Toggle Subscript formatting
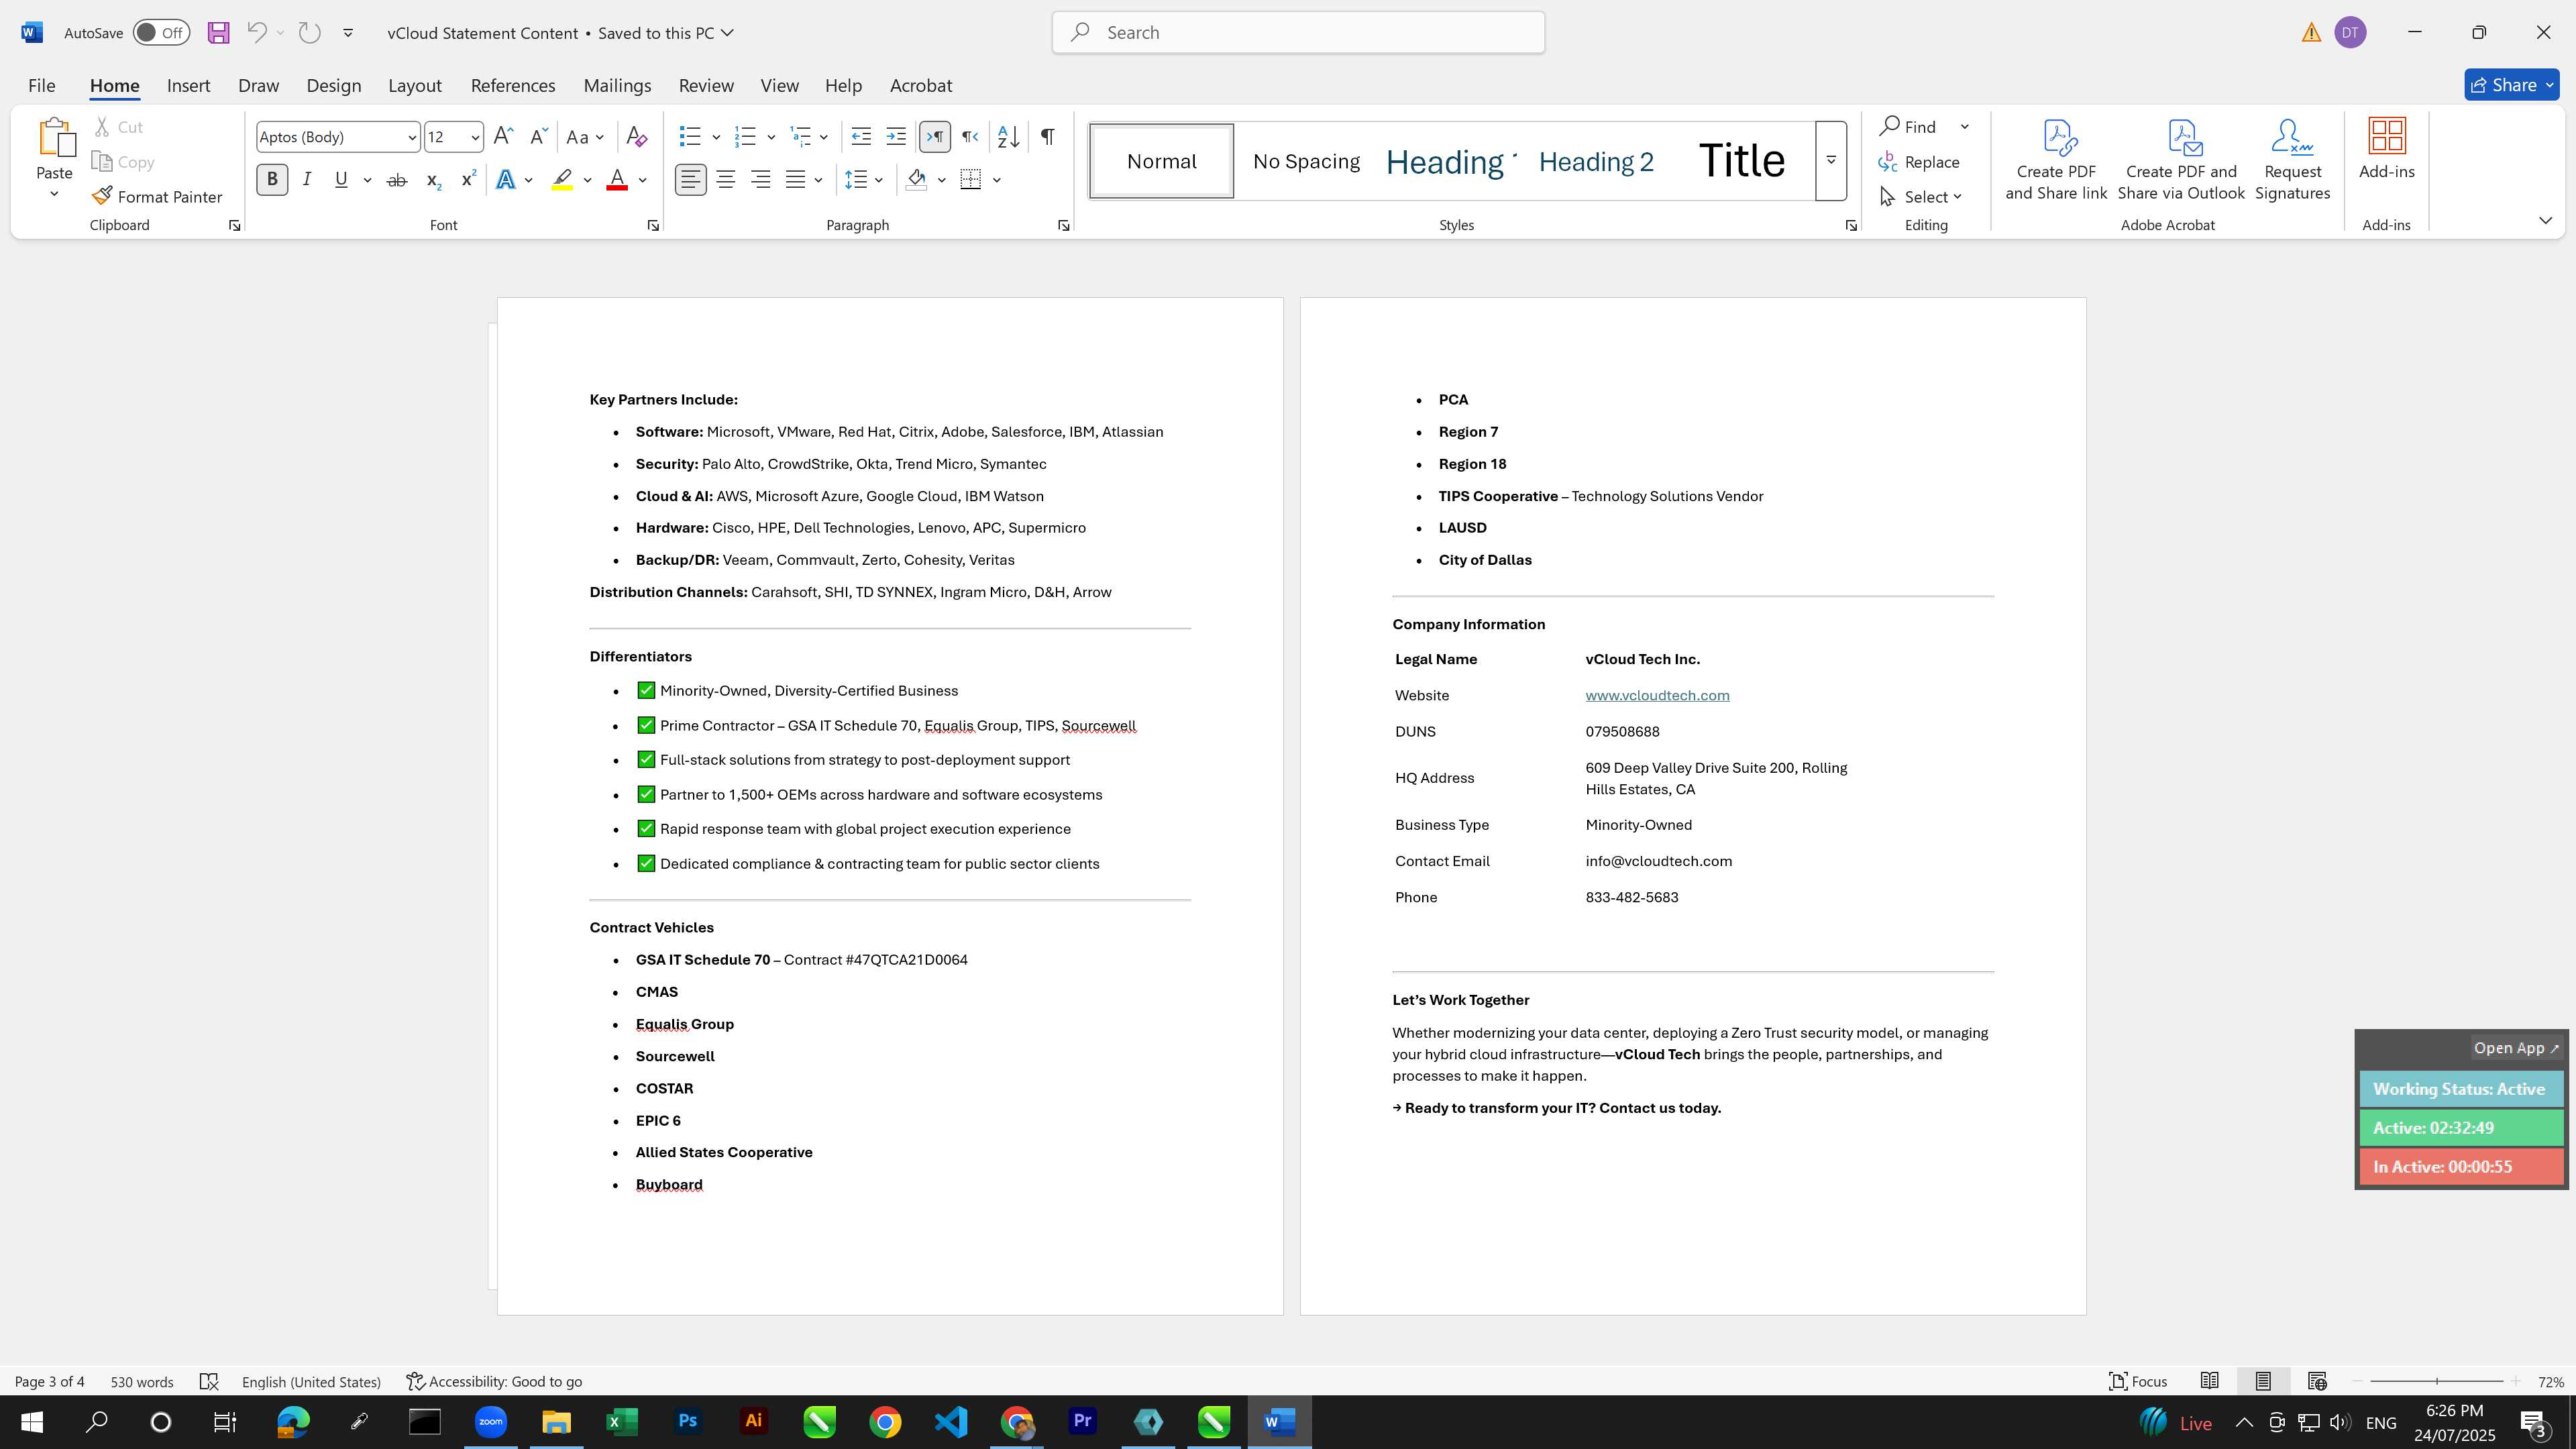Viewport: 2576px width, 1449px height. [x=433, y=180]
